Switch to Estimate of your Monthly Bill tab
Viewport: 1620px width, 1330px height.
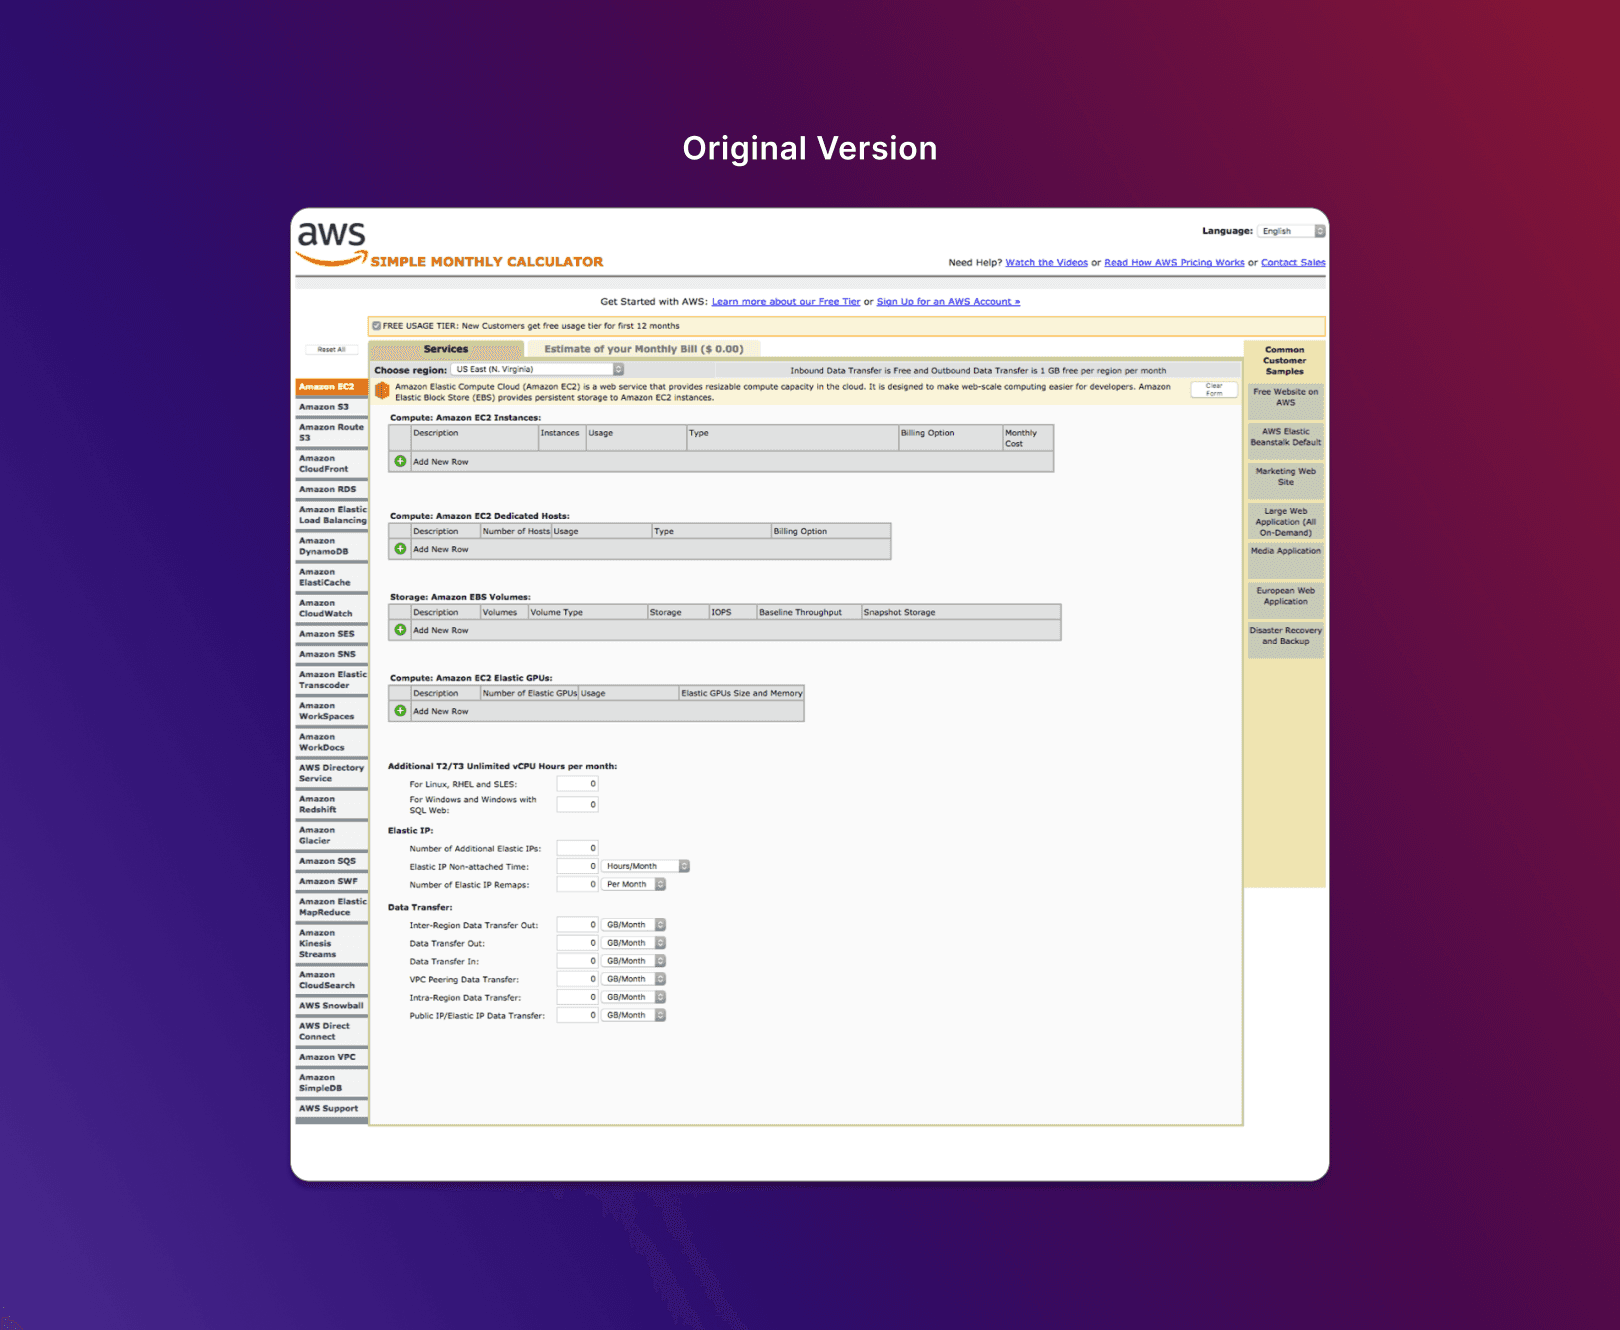pyautogui.click(x=644, y=349)
